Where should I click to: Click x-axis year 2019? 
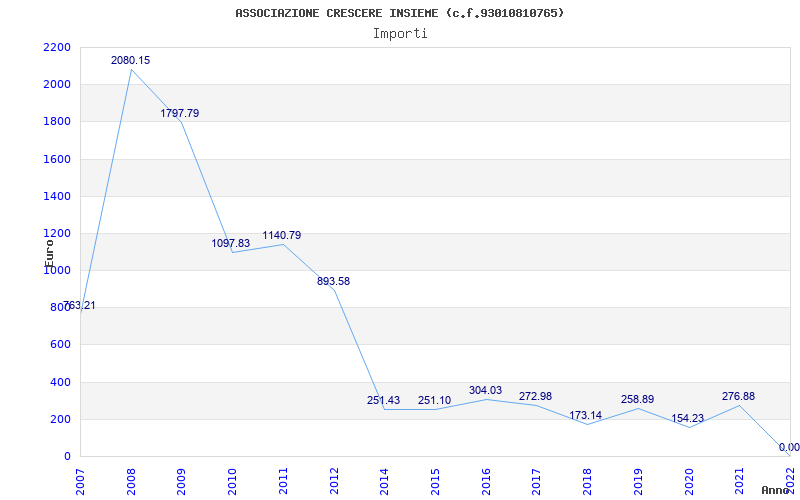pyautogui.click(x=638, y=481)
